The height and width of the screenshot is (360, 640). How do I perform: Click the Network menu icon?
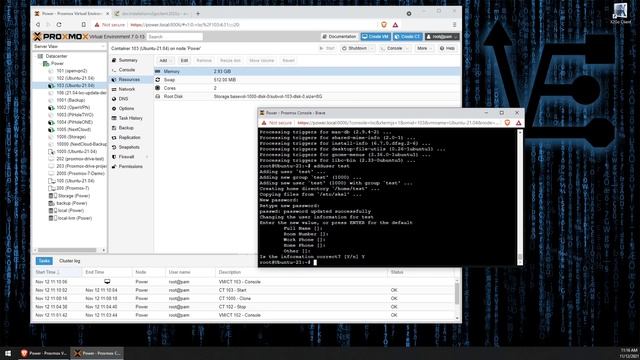[x=114, y=89]
